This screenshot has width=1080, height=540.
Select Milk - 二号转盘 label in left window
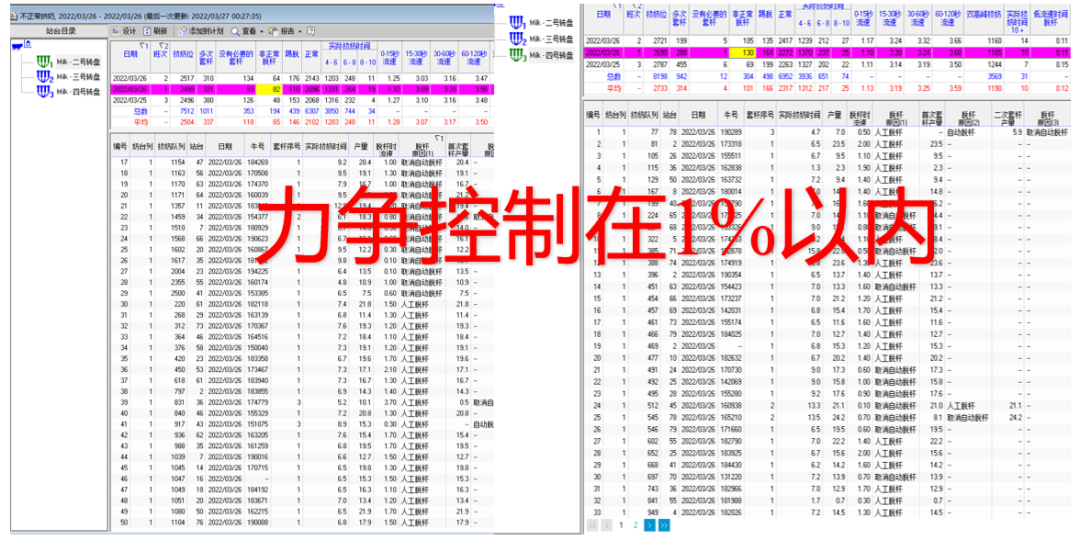pos(79,63)
